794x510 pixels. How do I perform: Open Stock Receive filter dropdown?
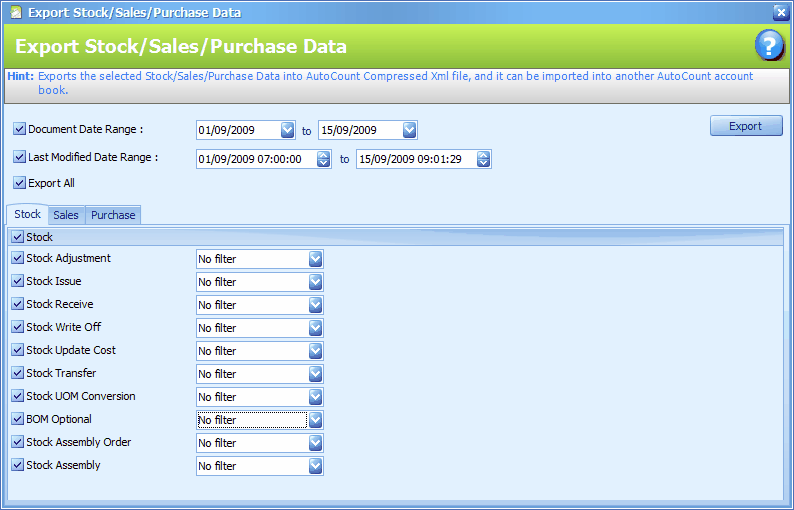click(x=315, y=305)
